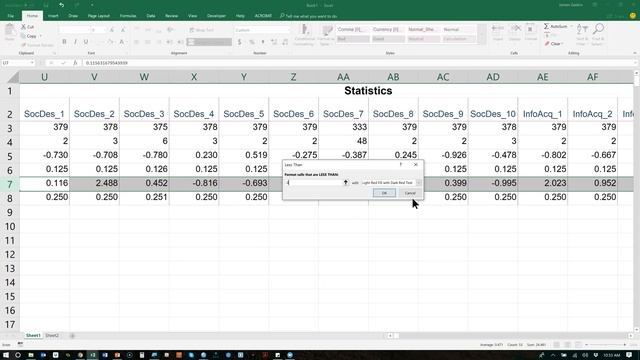Click the Cut scissors icon
This screenshot has width=640, height=360.
[23, 27]
